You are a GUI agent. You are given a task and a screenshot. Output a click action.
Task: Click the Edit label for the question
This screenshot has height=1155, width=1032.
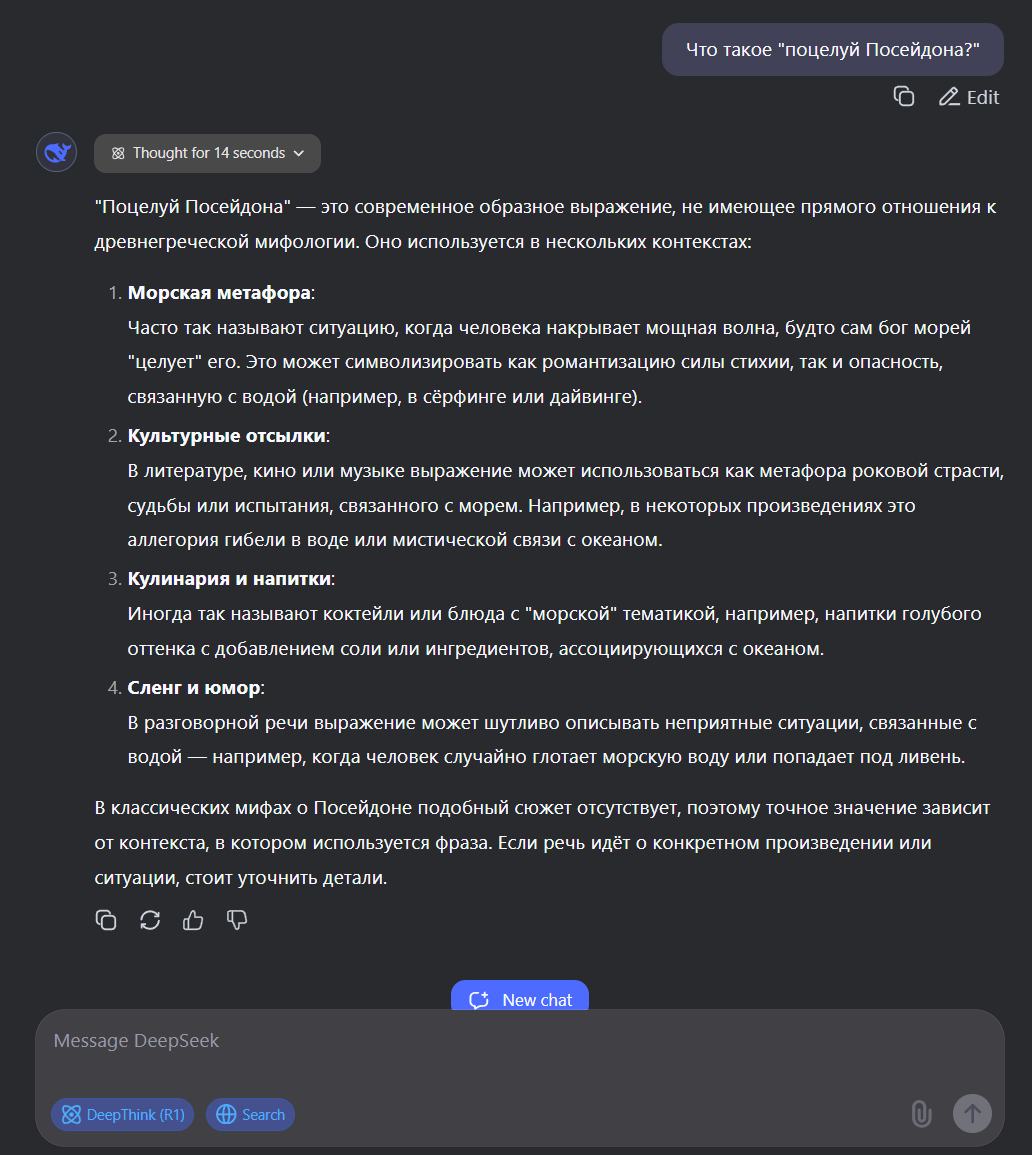point(983,97)
